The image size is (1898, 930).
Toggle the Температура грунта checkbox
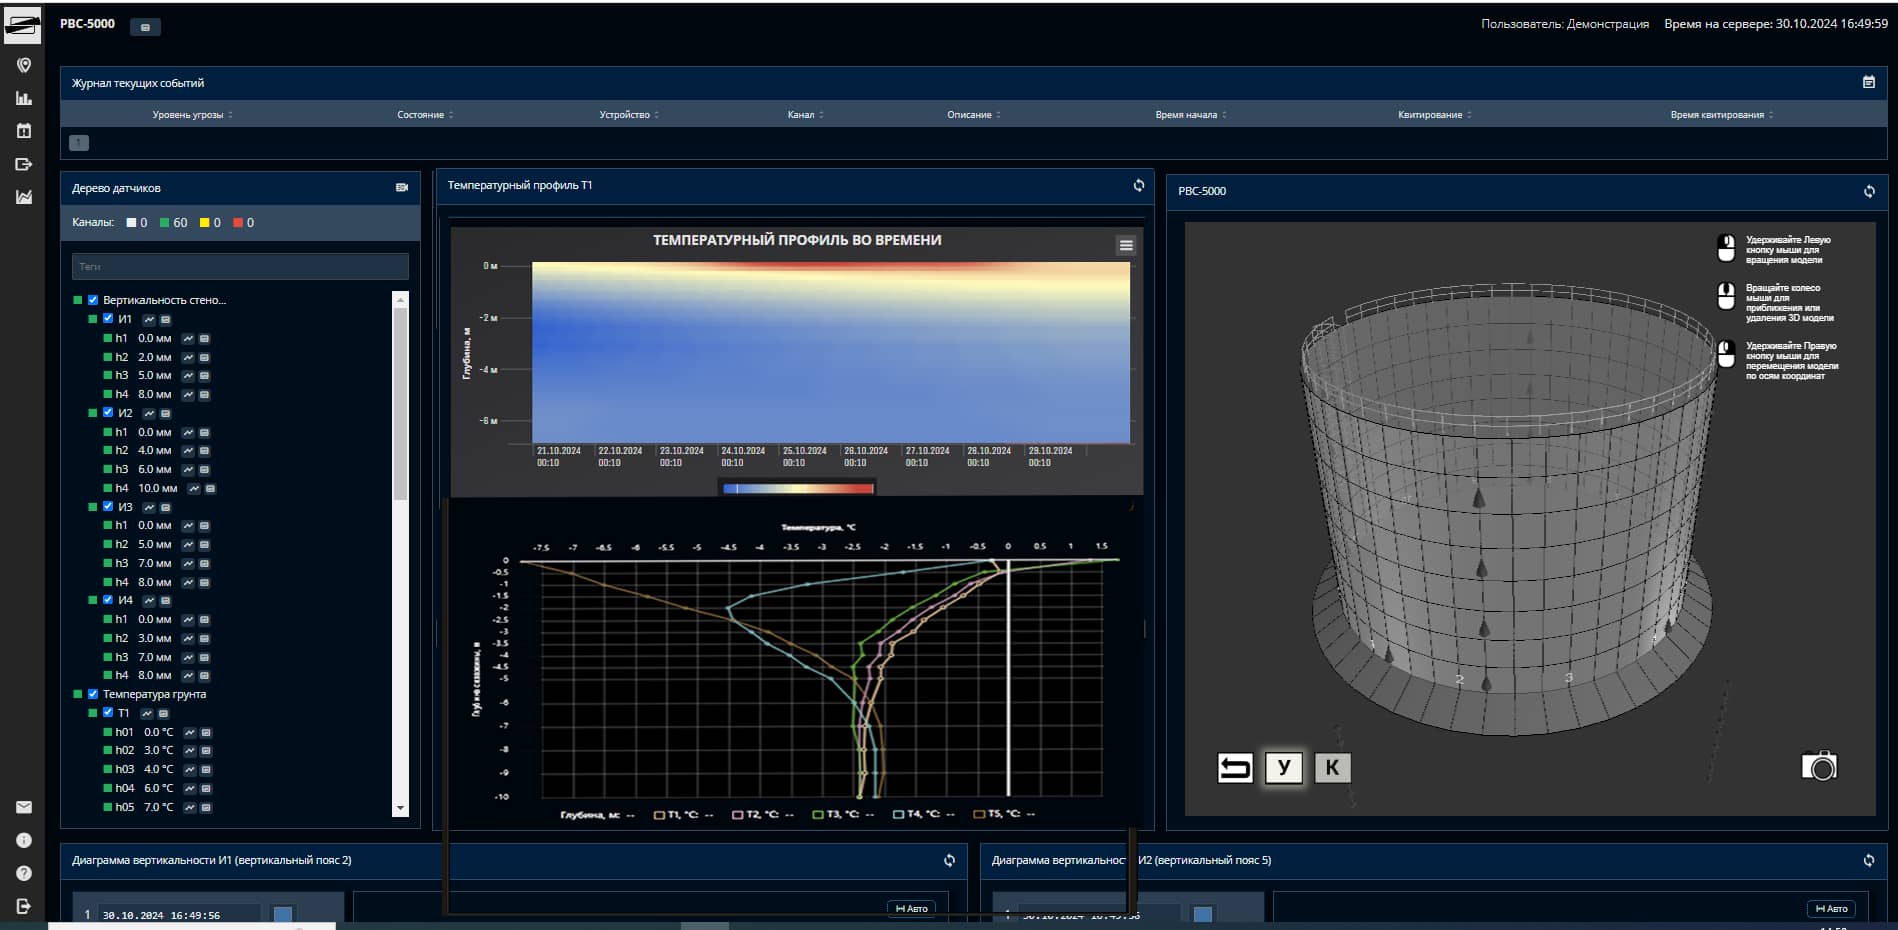pyautogui.click(x=93, y=694)
